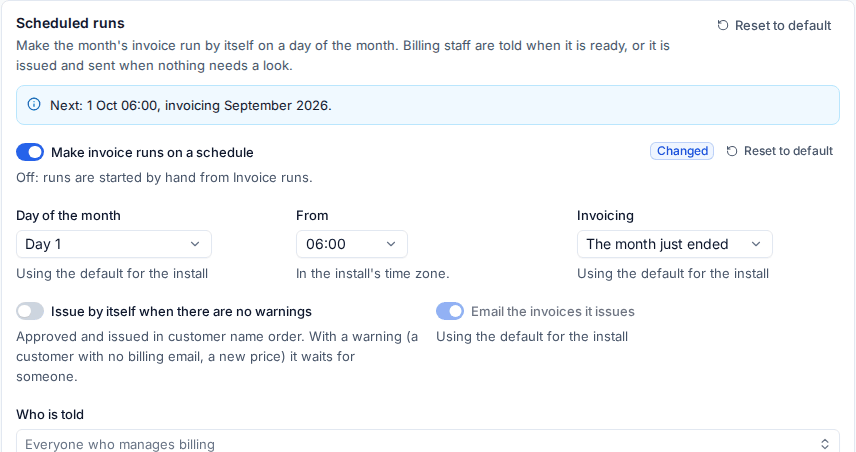The image size is (856, 452).
Task: Click the Approved and issued in customer name order text
Action: [x=217, y=356]
